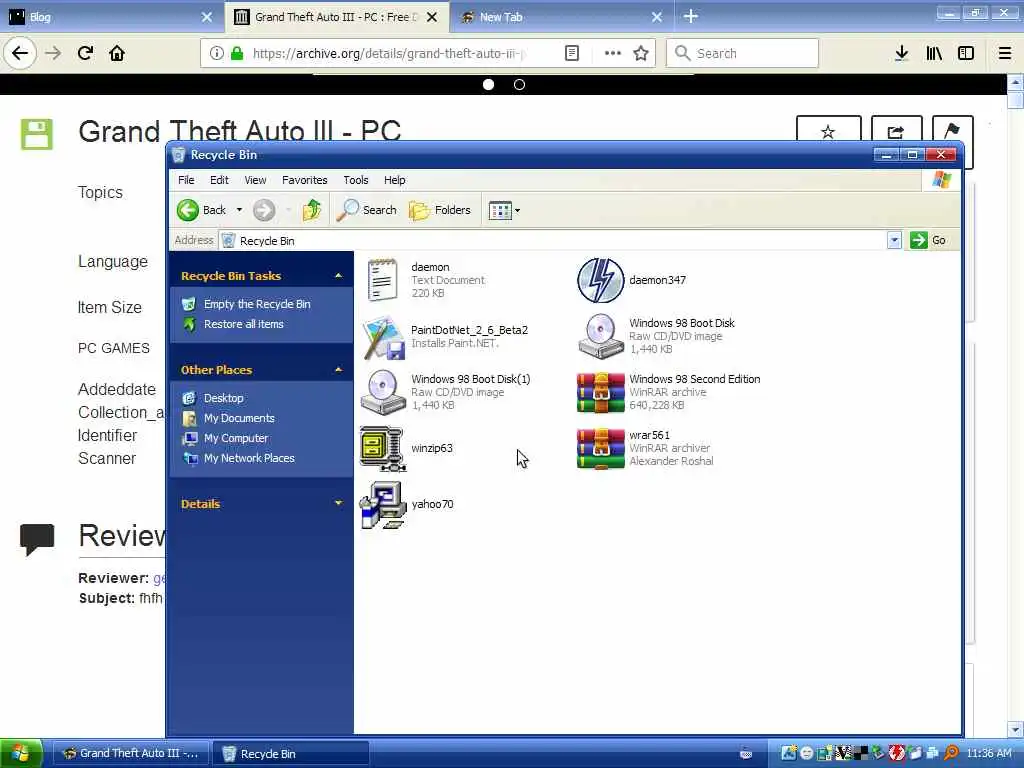Screen dimensions: 1024x768
Task: Bookmark this page with star icon
Action: 641,54
